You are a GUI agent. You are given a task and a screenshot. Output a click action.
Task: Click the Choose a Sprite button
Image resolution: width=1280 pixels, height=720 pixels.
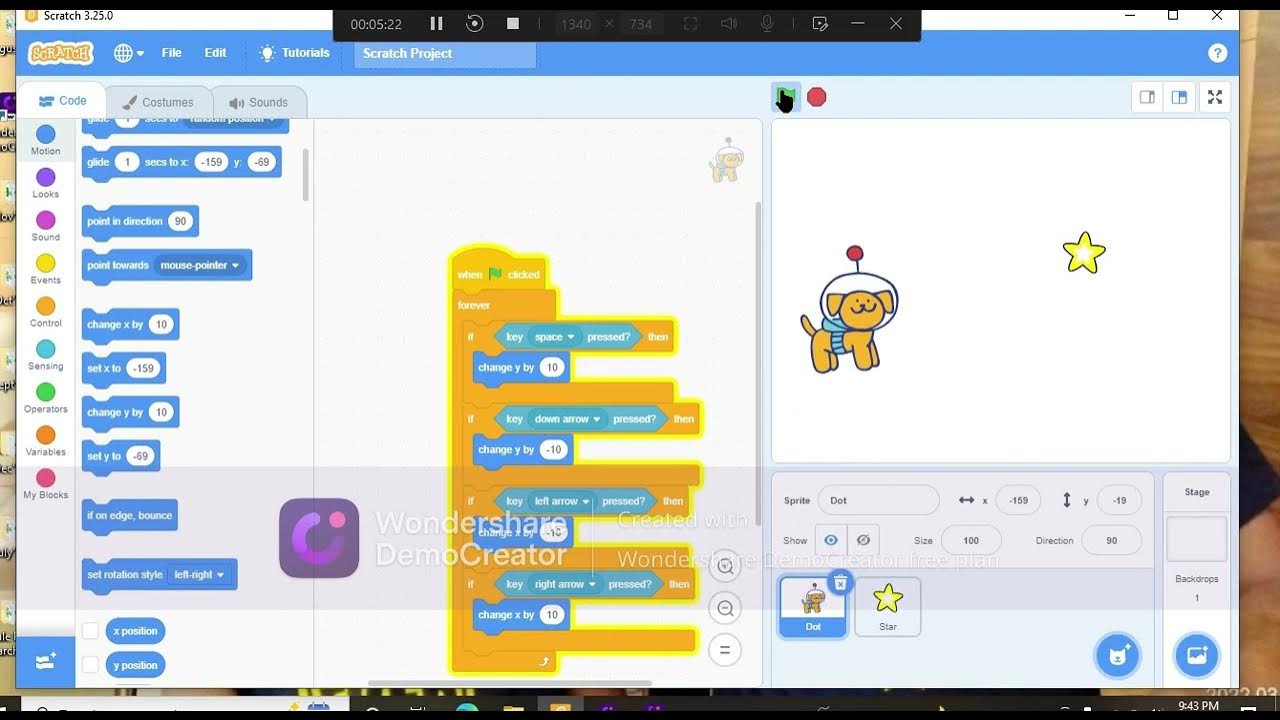(1119, 655)
